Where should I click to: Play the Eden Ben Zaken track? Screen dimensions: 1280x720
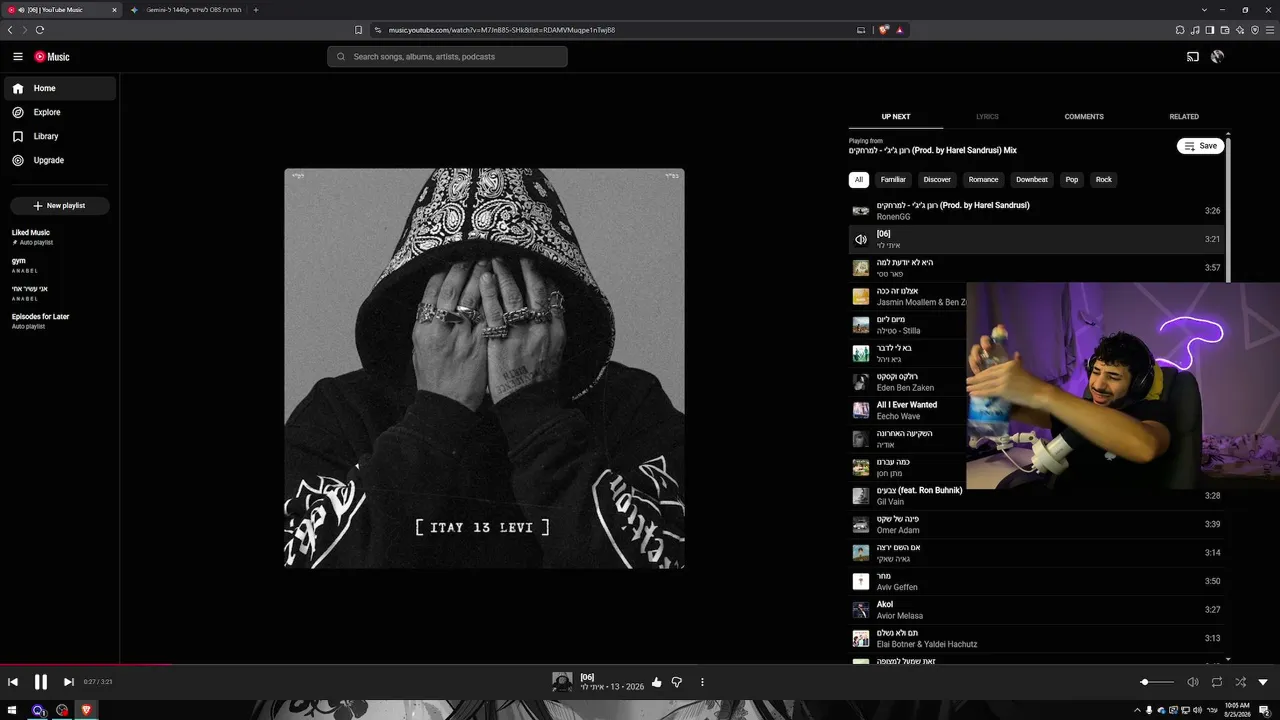[x=908, y=382]
